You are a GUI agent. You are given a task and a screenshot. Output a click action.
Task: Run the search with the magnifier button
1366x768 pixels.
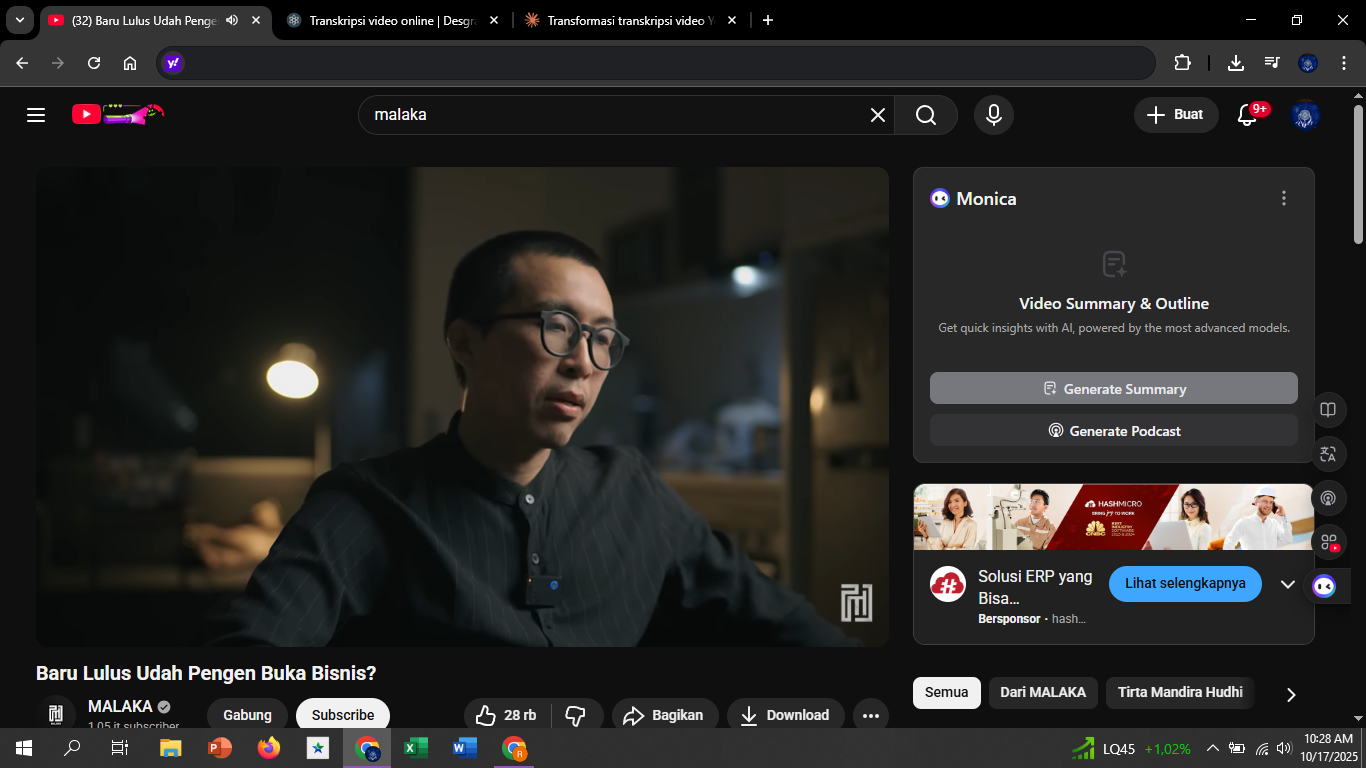(926, 115)
